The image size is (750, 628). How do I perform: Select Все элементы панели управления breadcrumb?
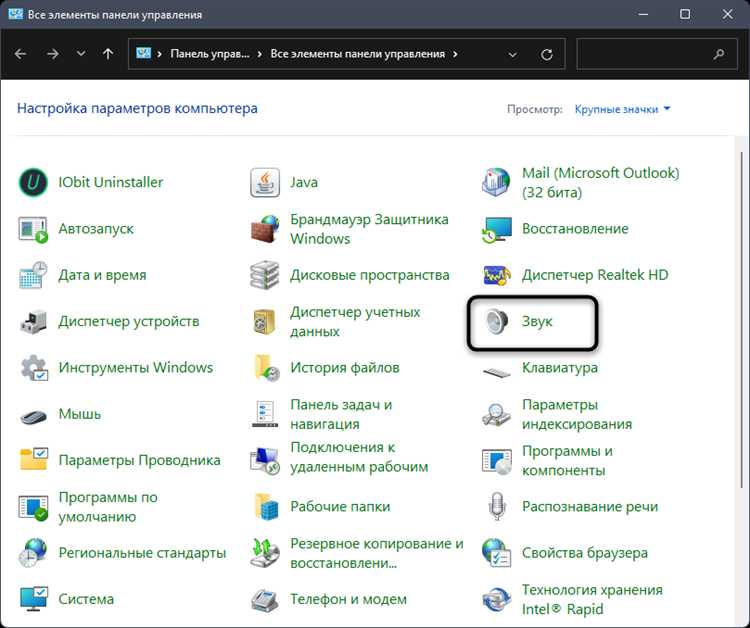(358, 54)
